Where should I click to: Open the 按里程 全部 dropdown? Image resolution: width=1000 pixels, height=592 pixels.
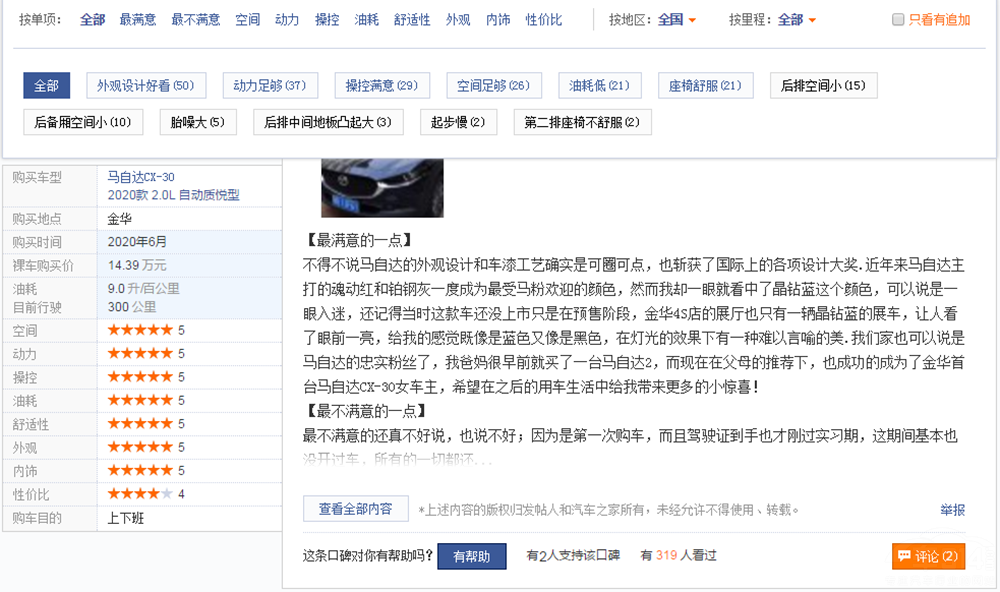pyautogui.click(x=797, y=20)
